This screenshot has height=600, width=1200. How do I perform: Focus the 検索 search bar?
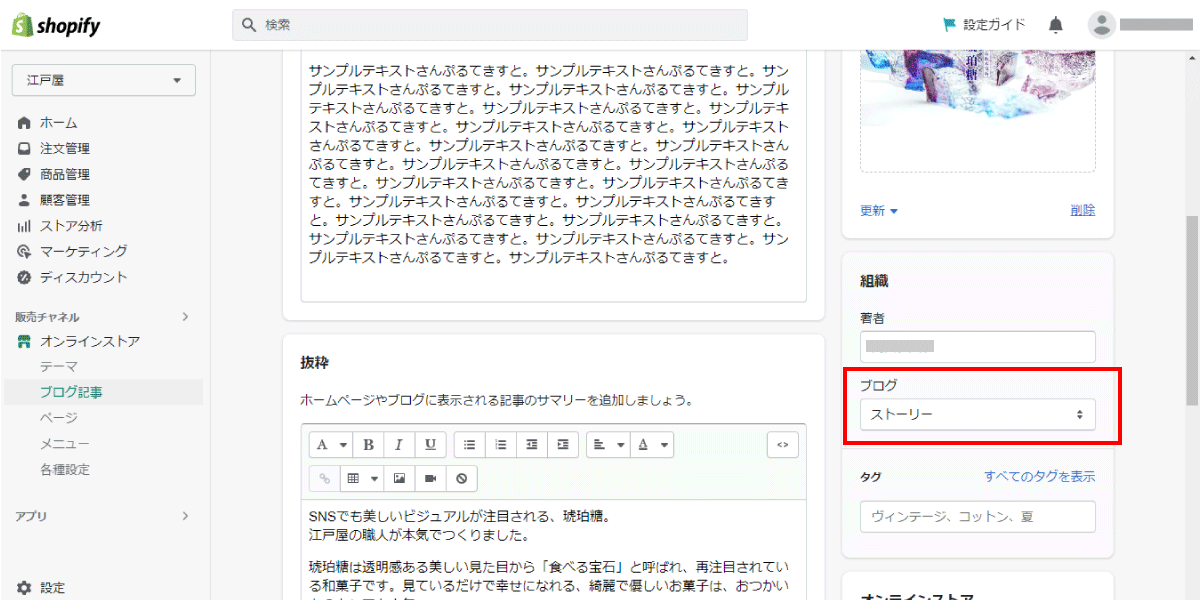click(x=490, y=25)
